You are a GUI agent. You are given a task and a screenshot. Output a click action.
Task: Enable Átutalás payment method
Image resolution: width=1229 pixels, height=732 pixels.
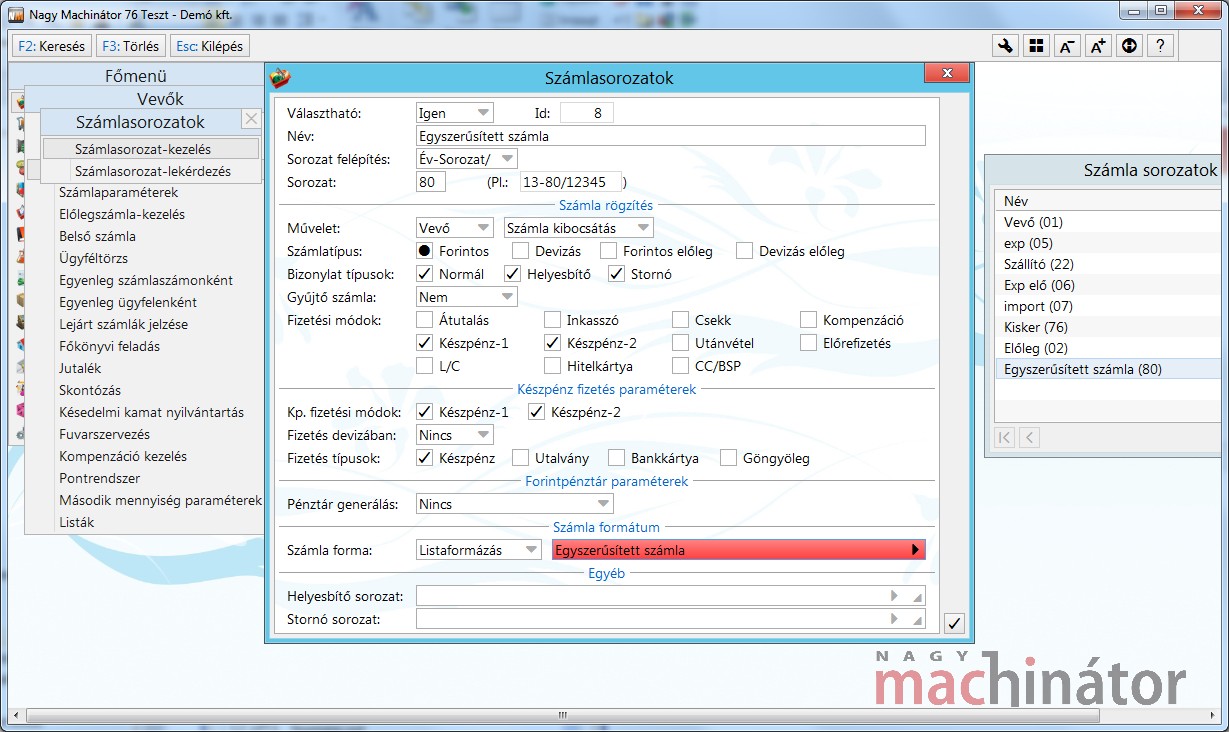pos(425,320)
